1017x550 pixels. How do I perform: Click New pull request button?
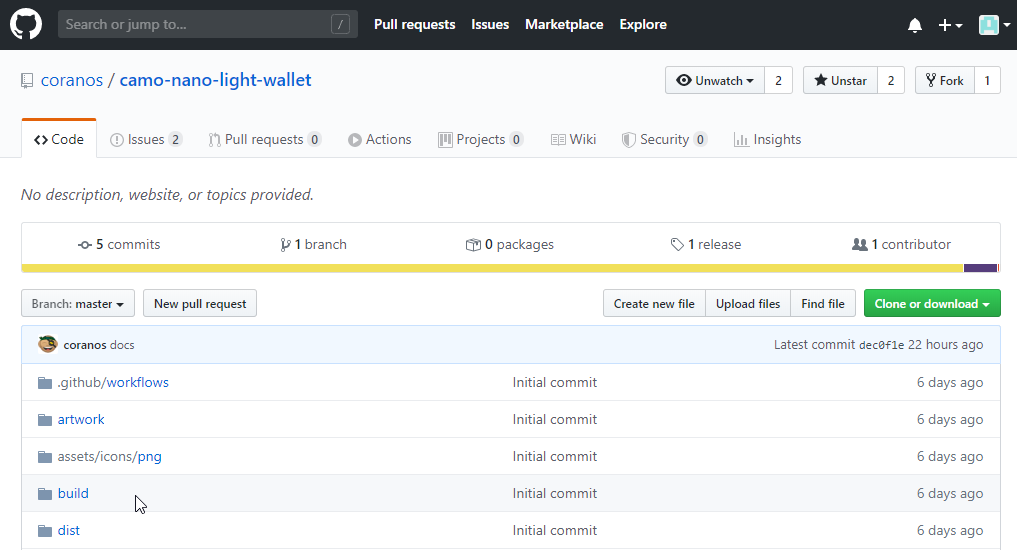pyautogui.click(x=200, y=304)
